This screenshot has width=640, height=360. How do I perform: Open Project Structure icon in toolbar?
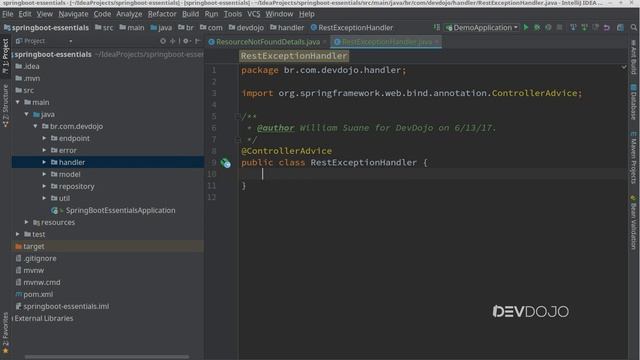620,27
